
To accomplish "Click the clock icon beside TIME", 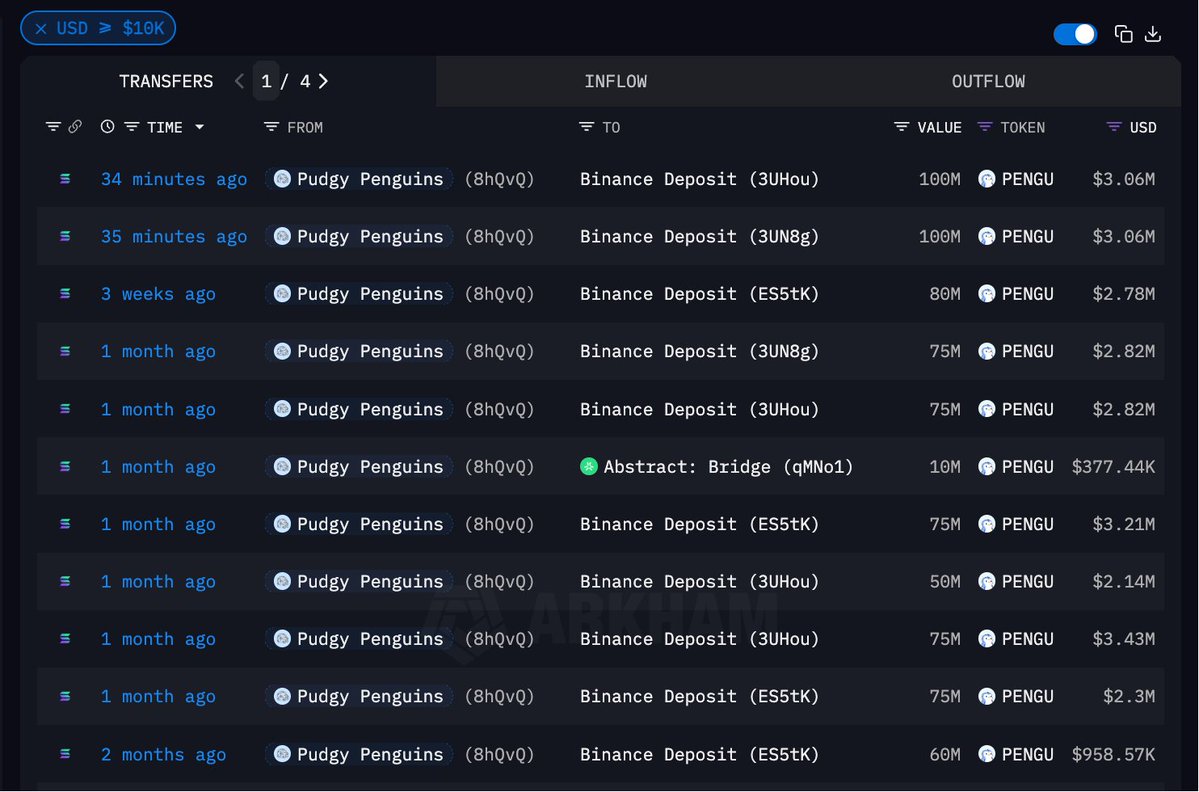I will [107, 127].
